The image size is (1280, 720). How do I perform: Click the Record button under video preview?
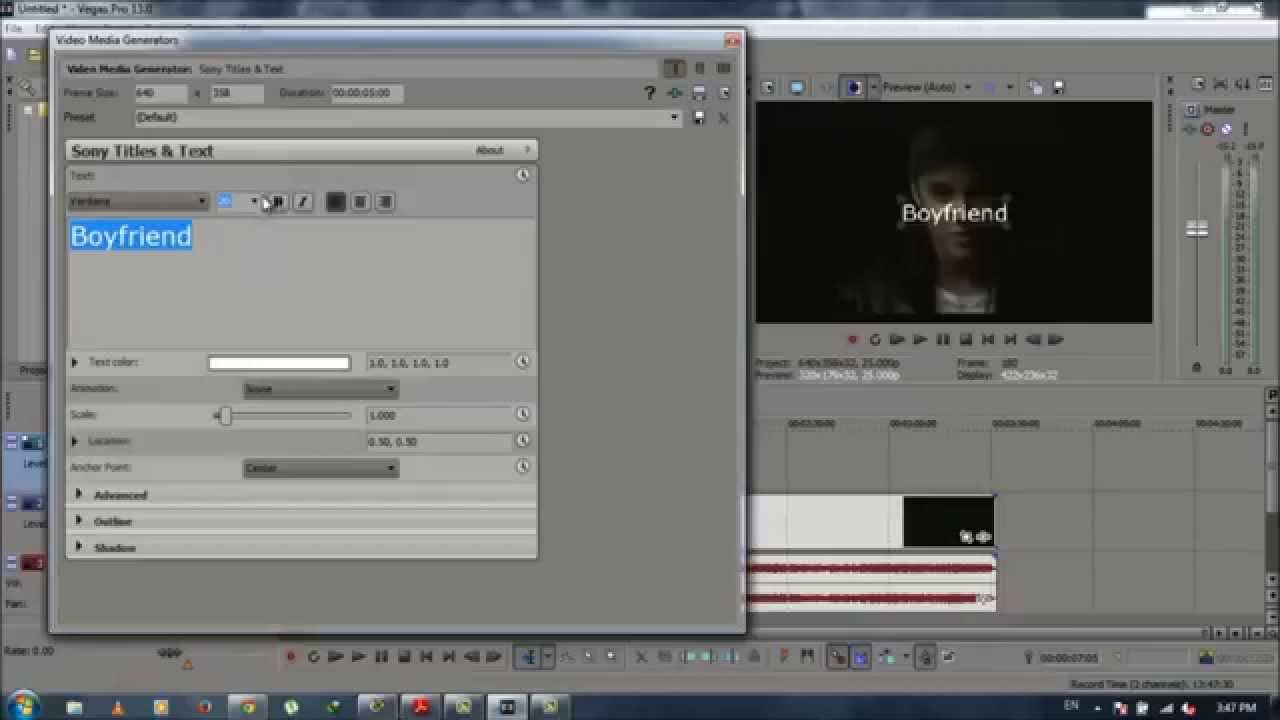click(853, 339)
